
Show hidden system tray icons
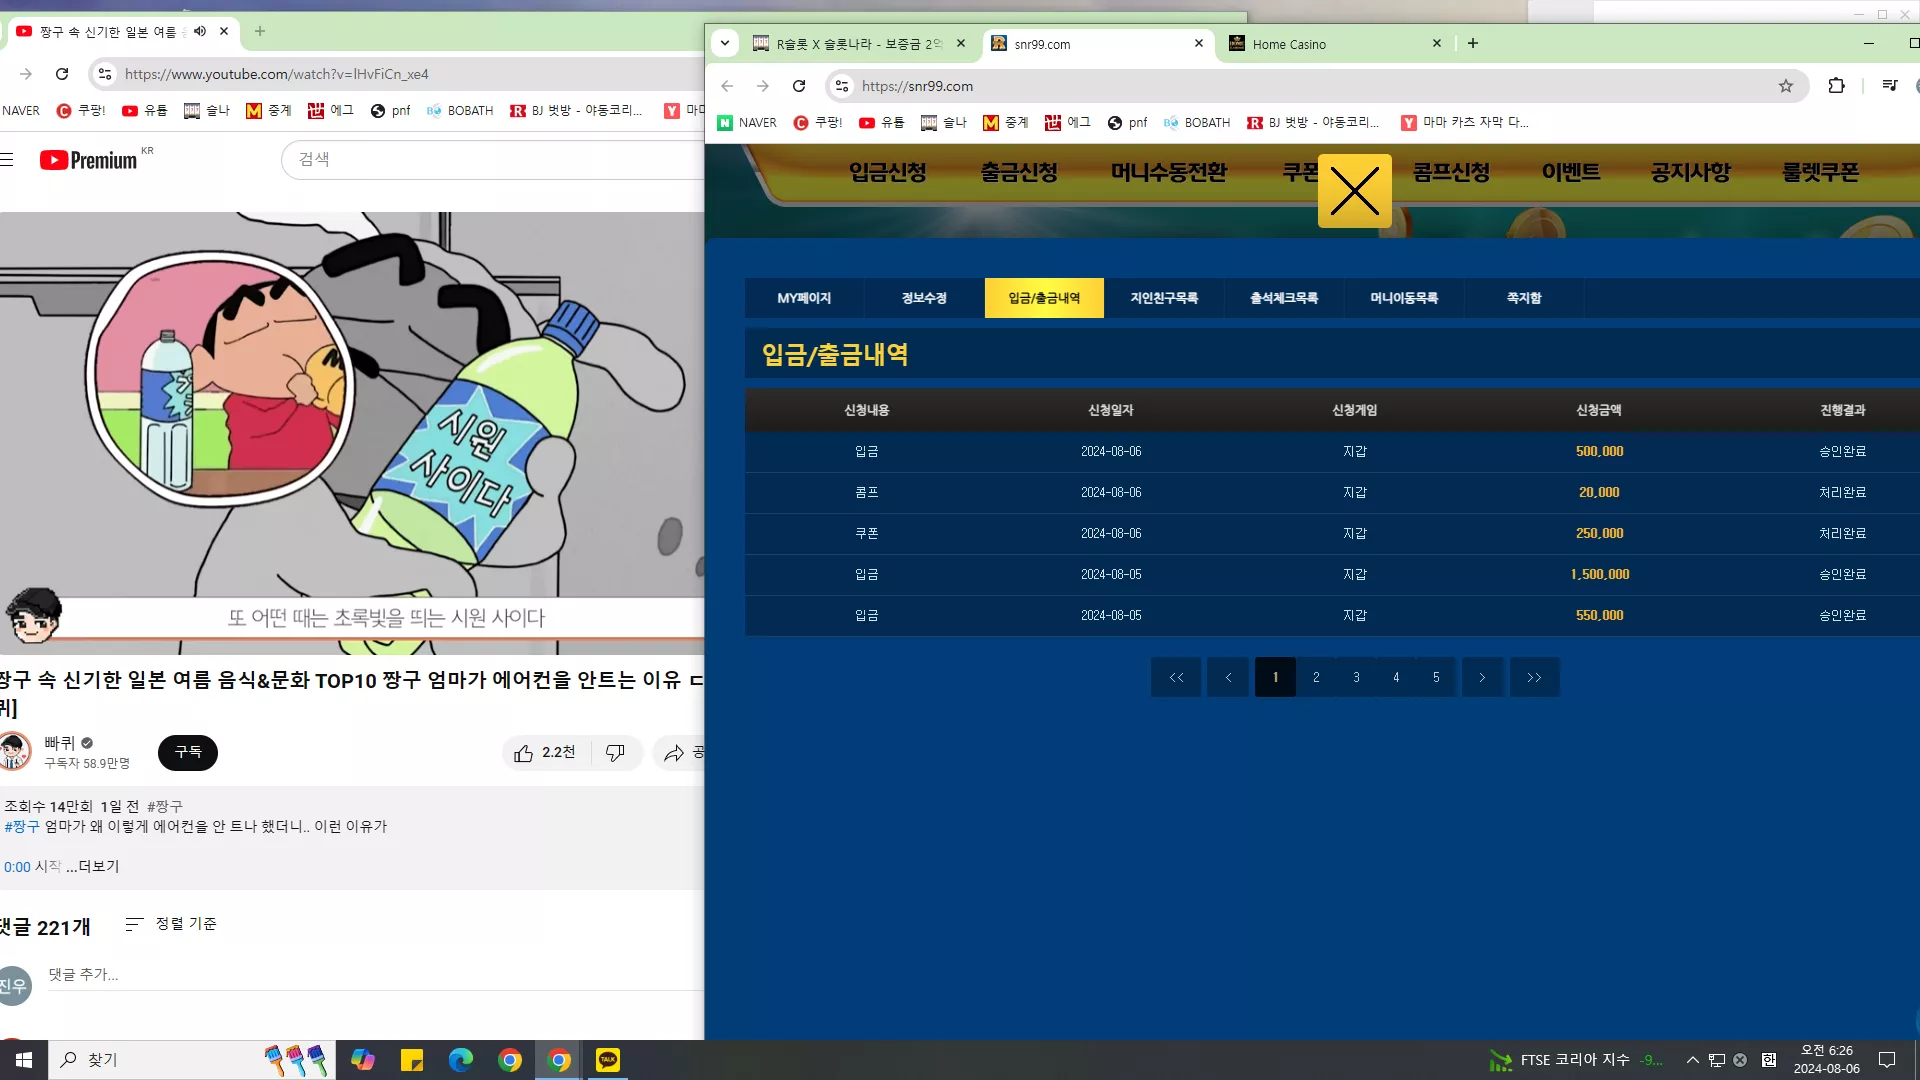click(1693, 1060)
